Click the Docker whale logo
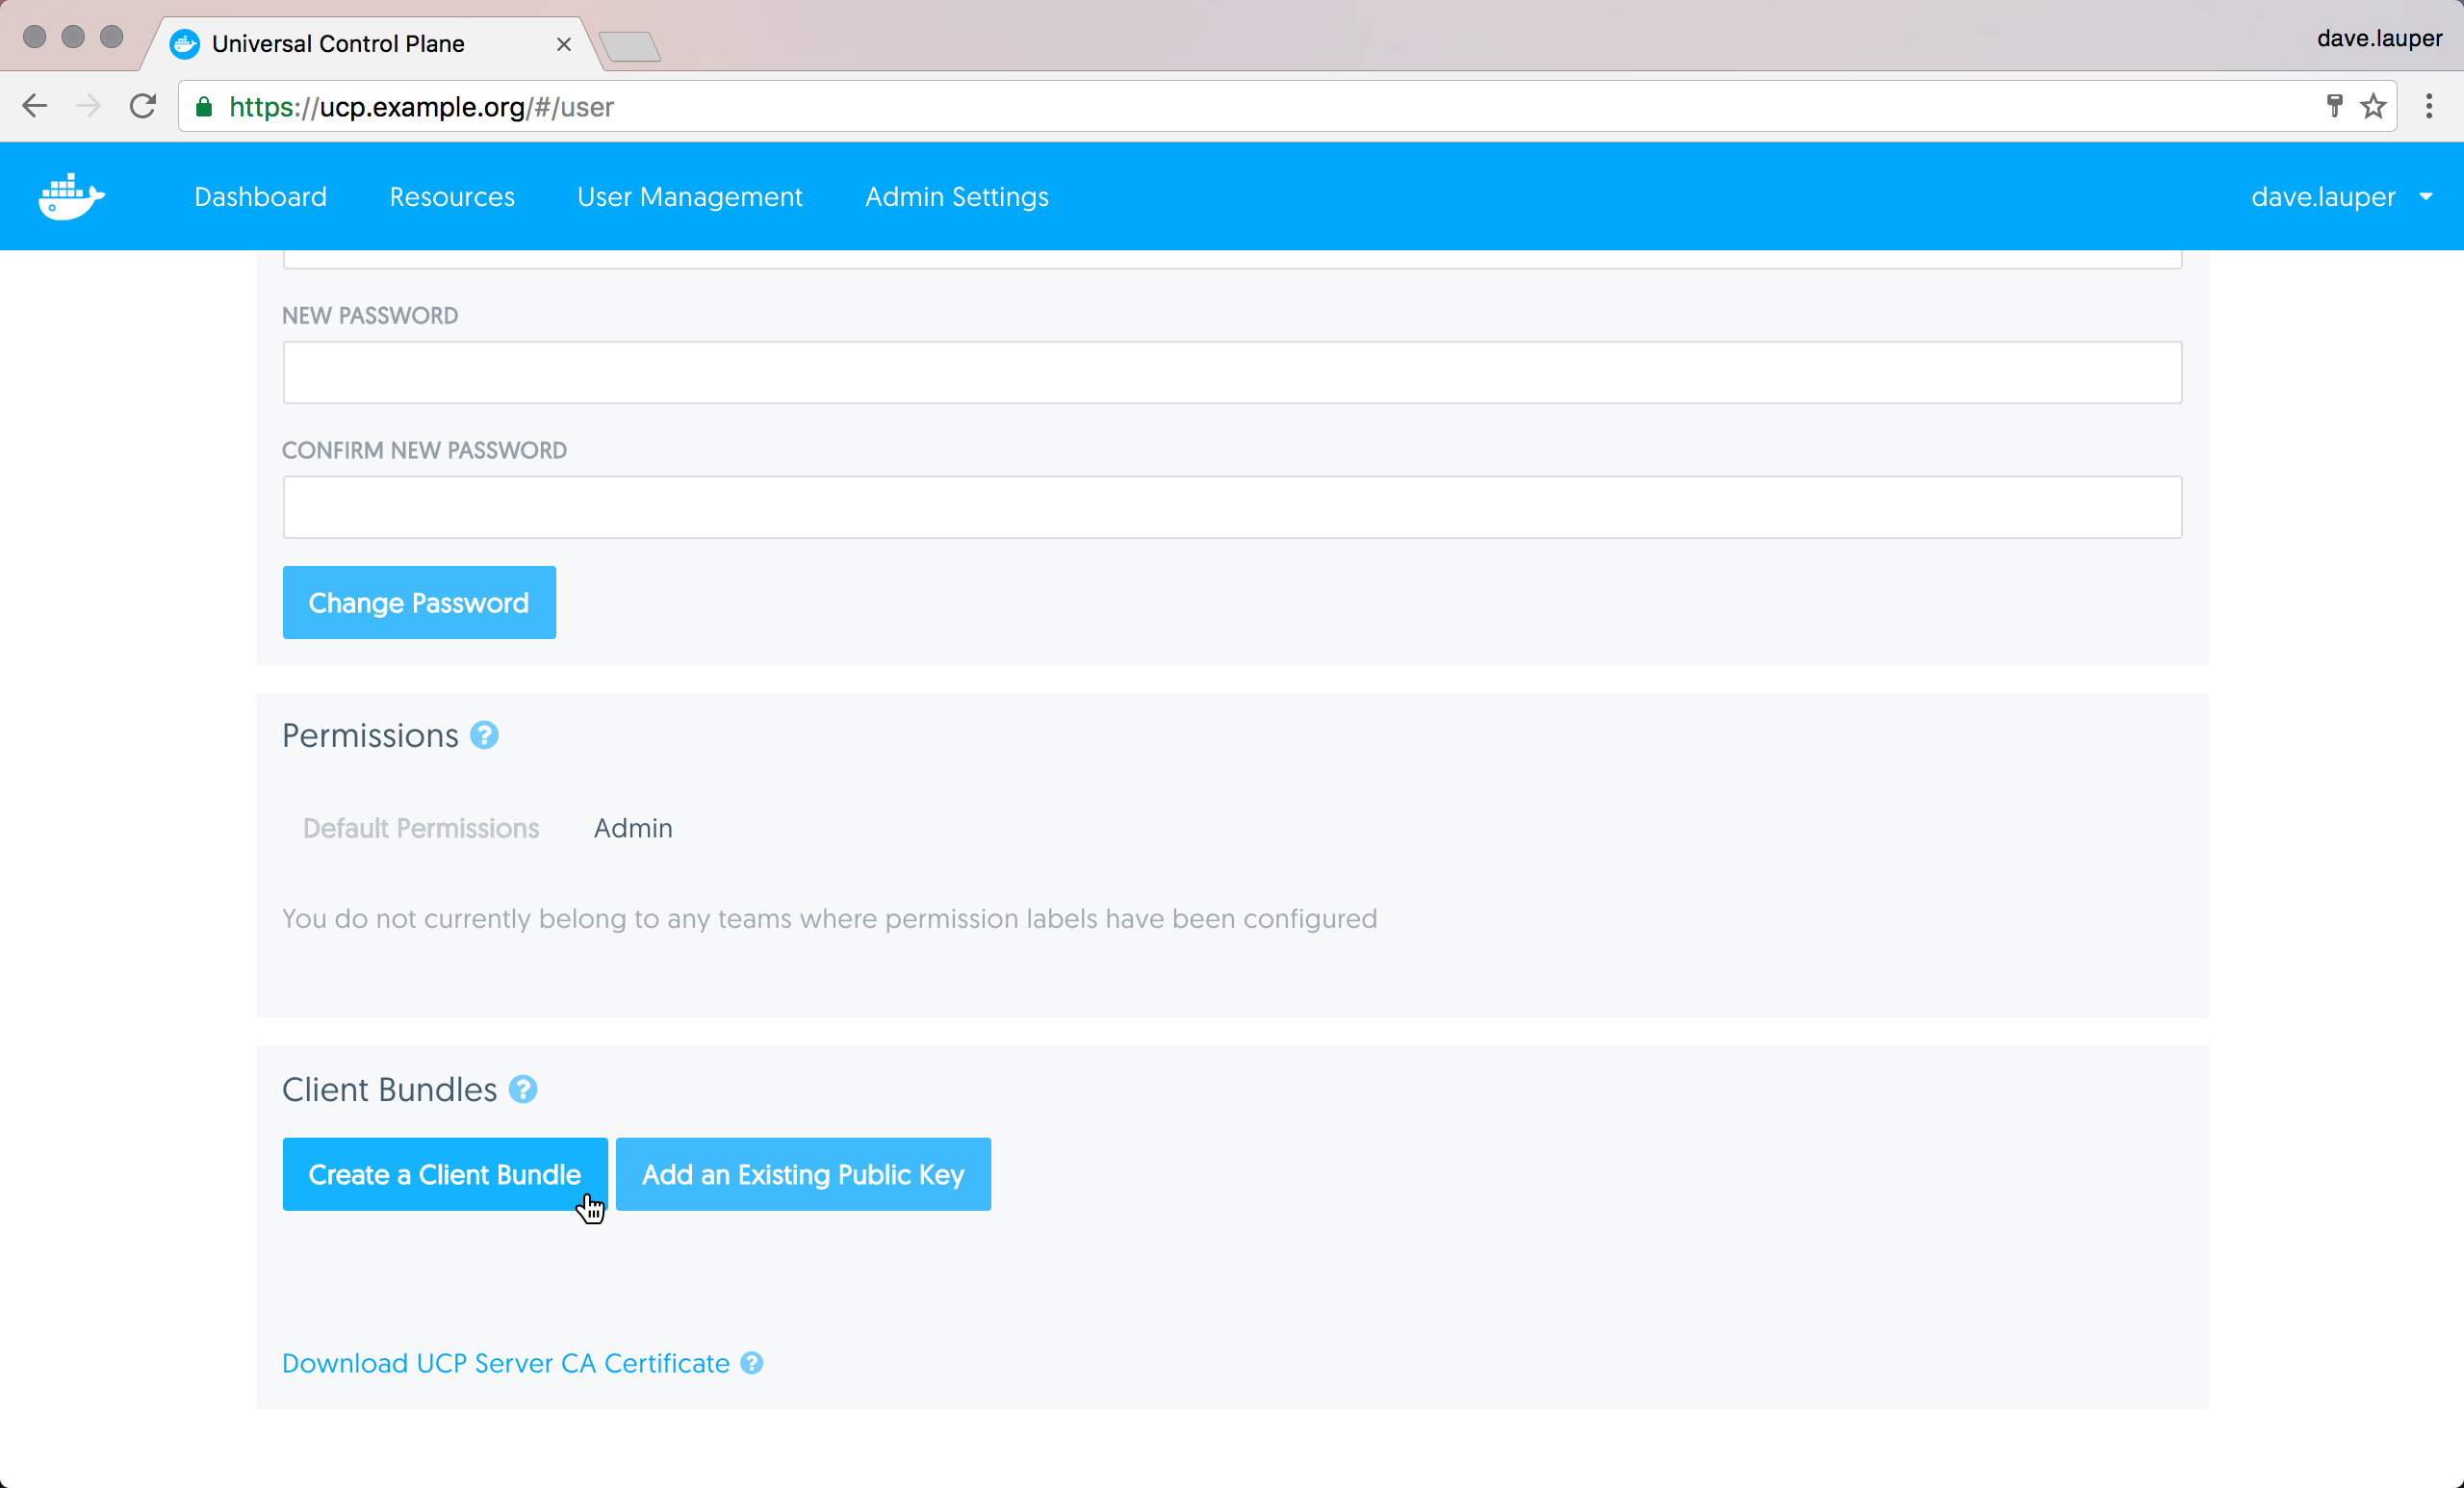 70,196
